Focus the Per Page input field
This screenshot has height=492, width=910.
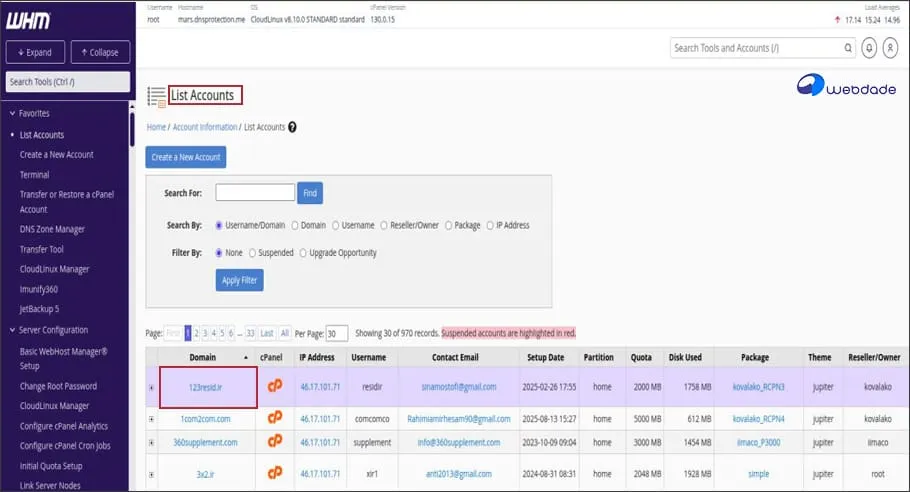click(x=337, y=334)
